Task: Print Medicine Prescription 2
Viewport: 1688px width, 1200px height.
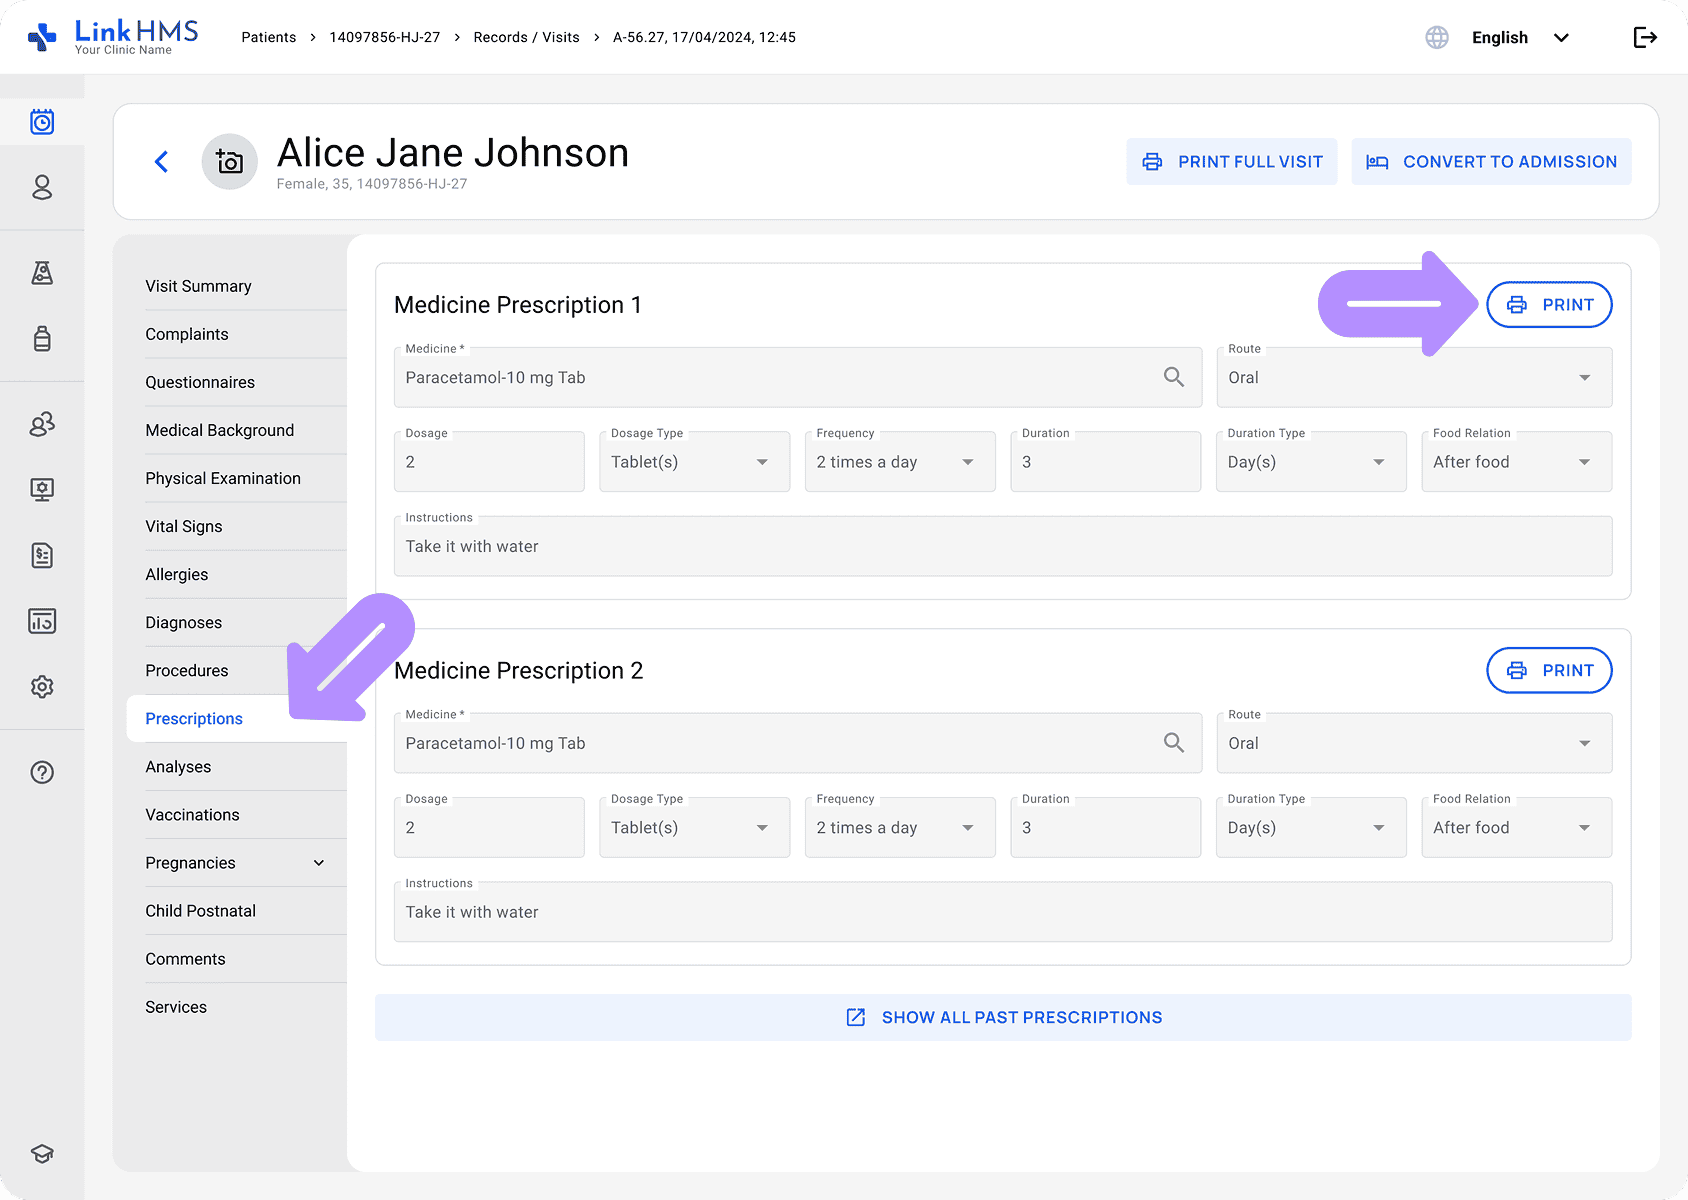Action: coord(1549,671)
